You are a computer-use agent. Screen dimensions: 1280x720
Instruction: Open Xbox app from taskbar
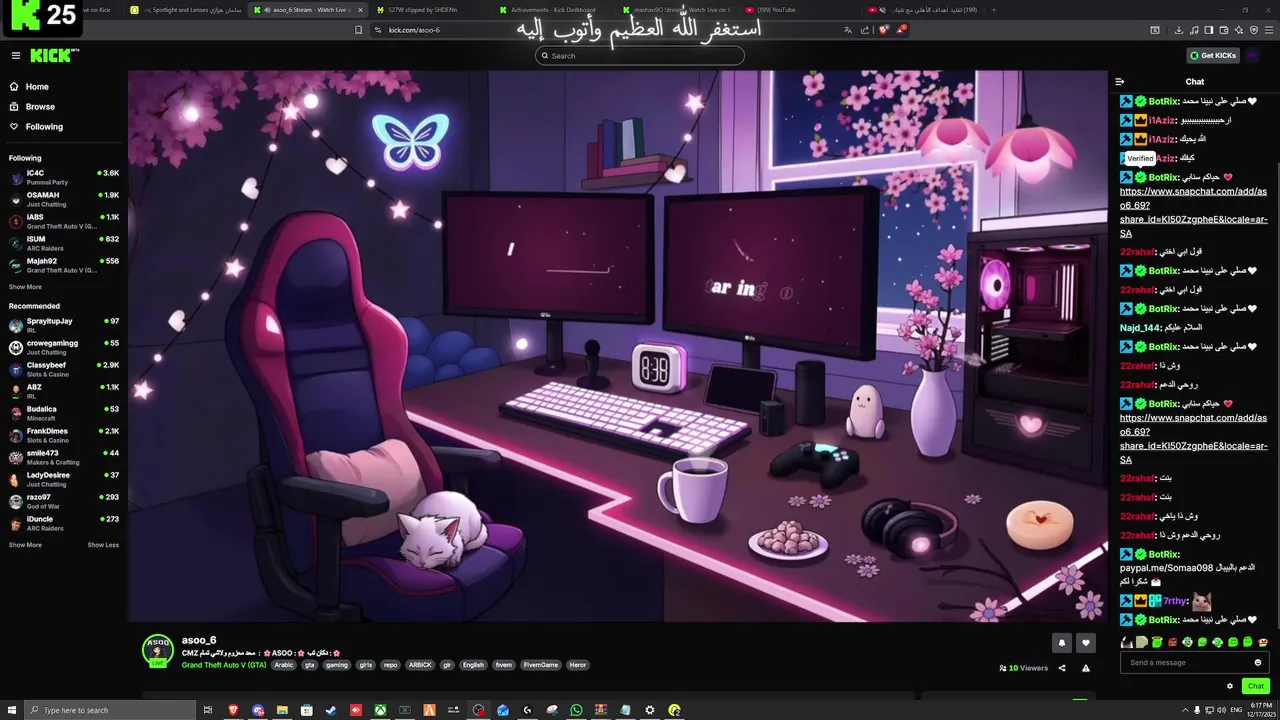[x=380, y=710]
